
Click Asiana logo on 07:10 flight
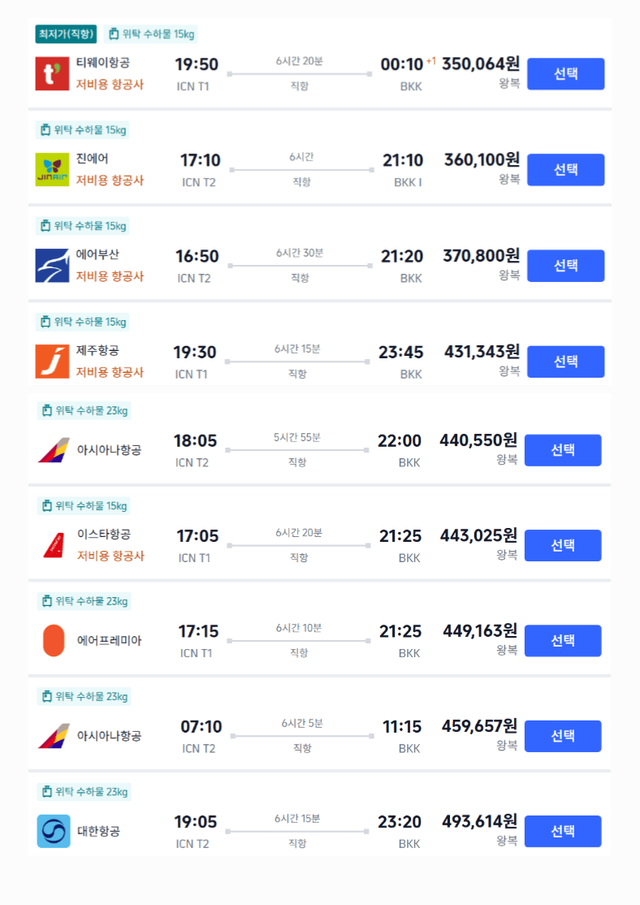click(54, 736)
